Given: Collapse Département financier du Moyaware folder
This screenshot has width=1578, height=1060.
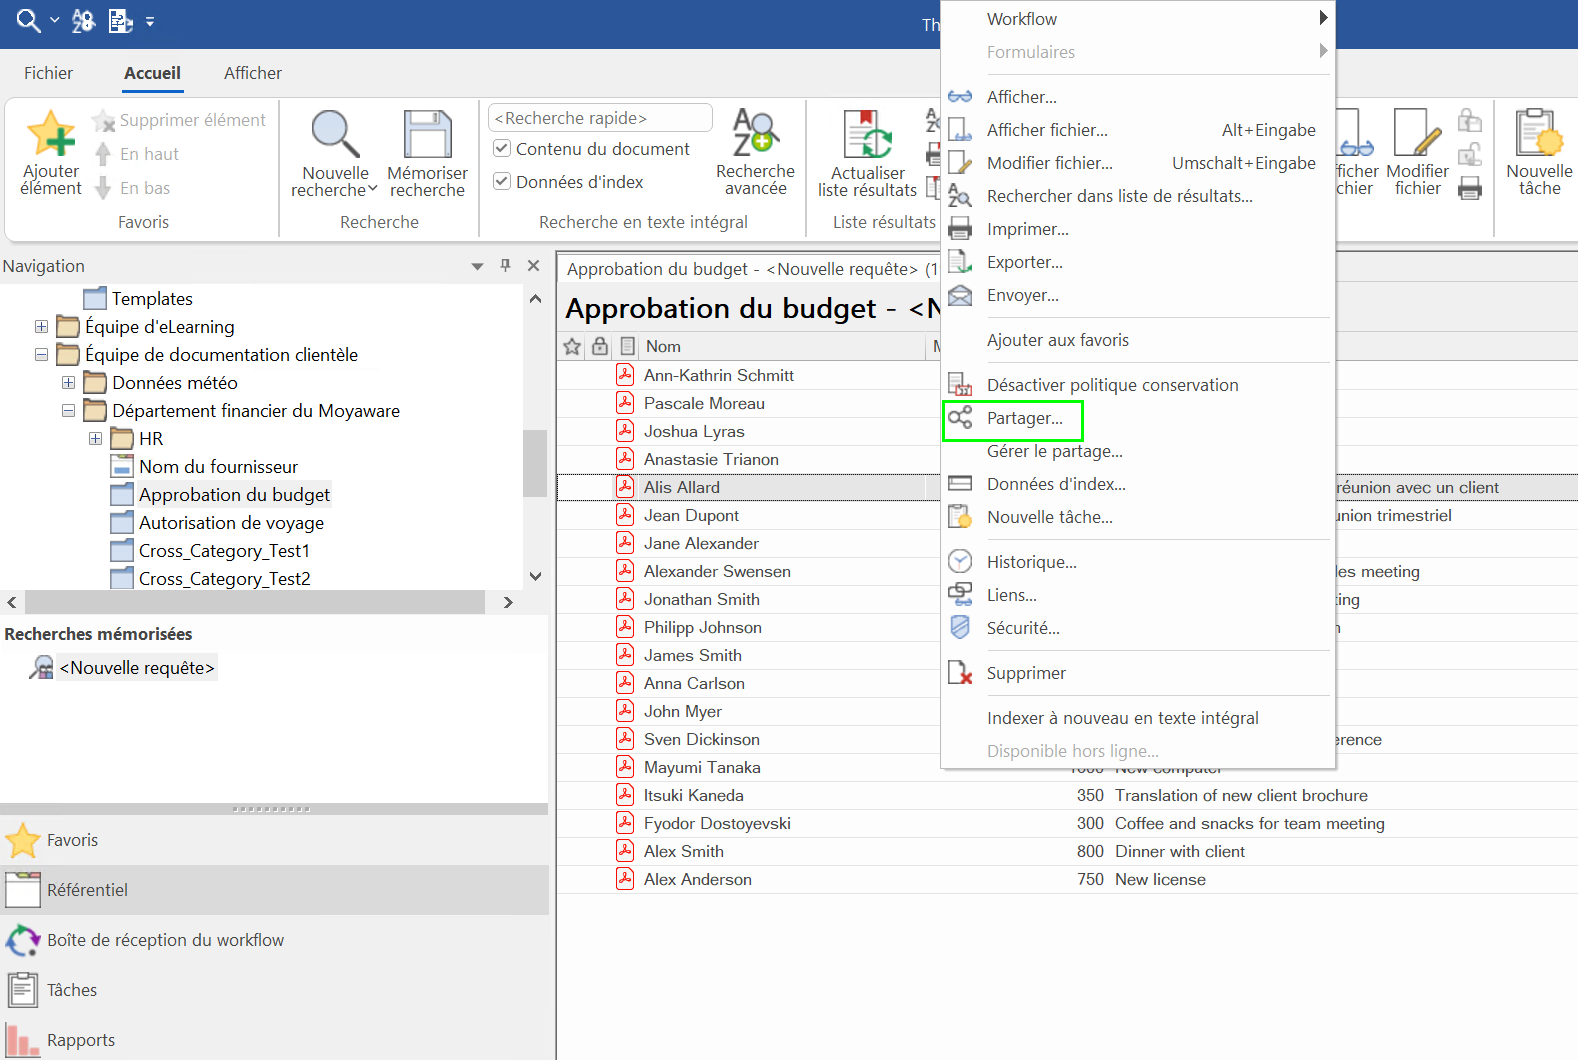Looking at the screenshot, I should point(68,411).
